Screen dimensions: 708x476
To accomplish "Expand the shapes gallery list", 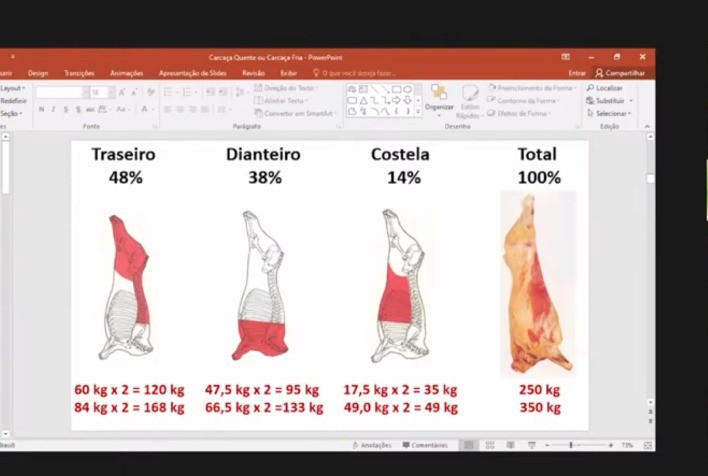I will 420,112.
